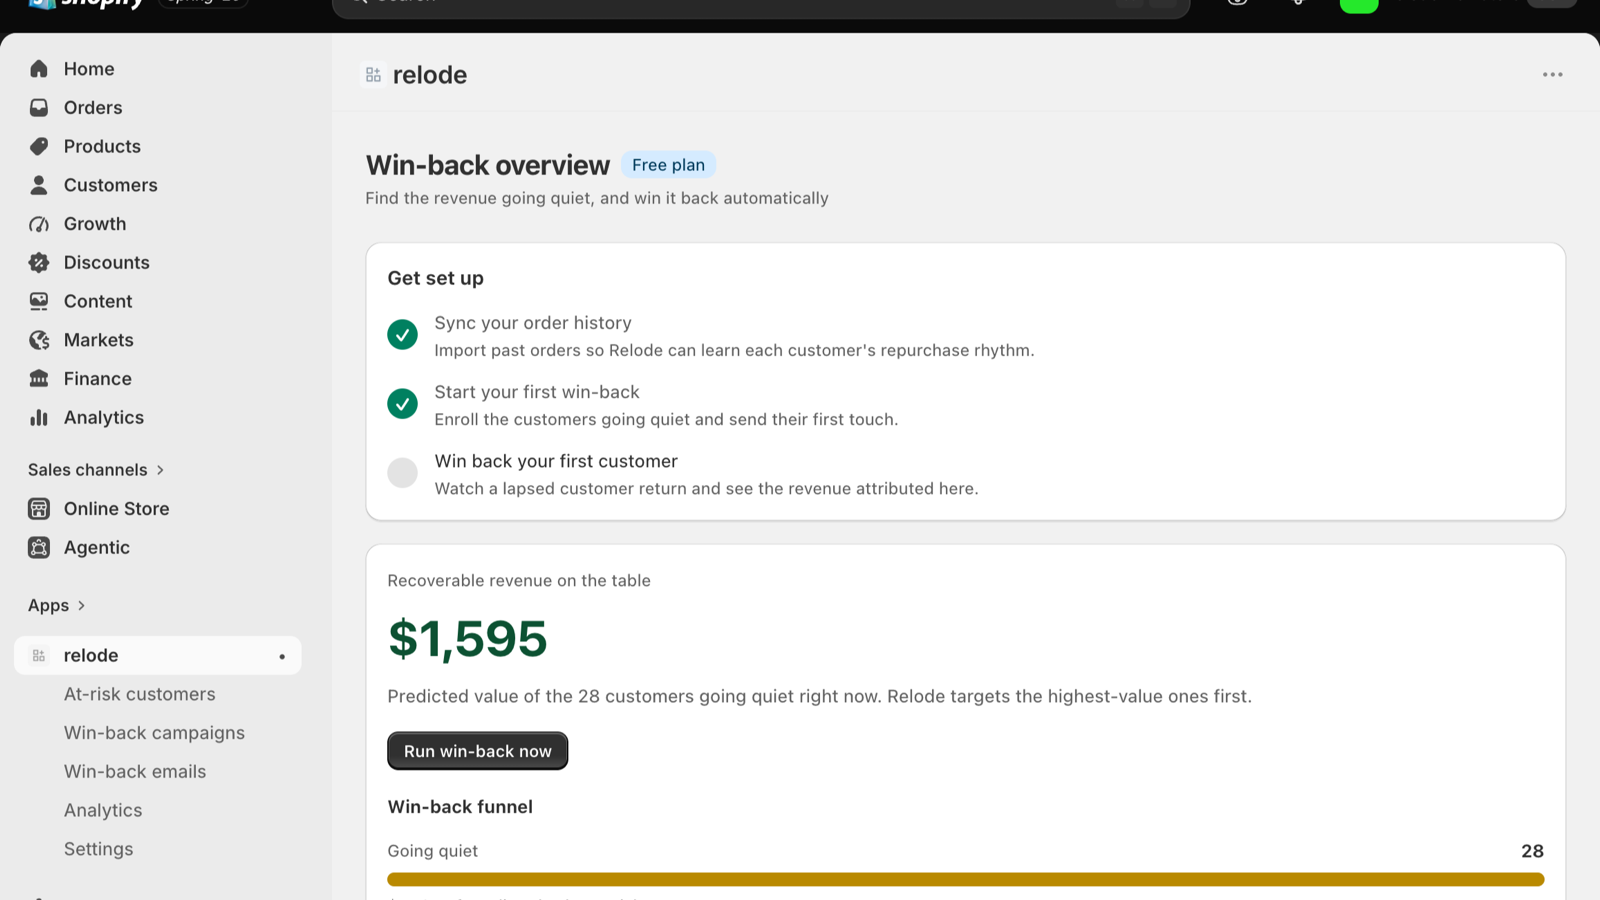The width and height of the screenshot is (1600, 900).
Task: Open Settings under the relode app
Action: tap(98, 849)
